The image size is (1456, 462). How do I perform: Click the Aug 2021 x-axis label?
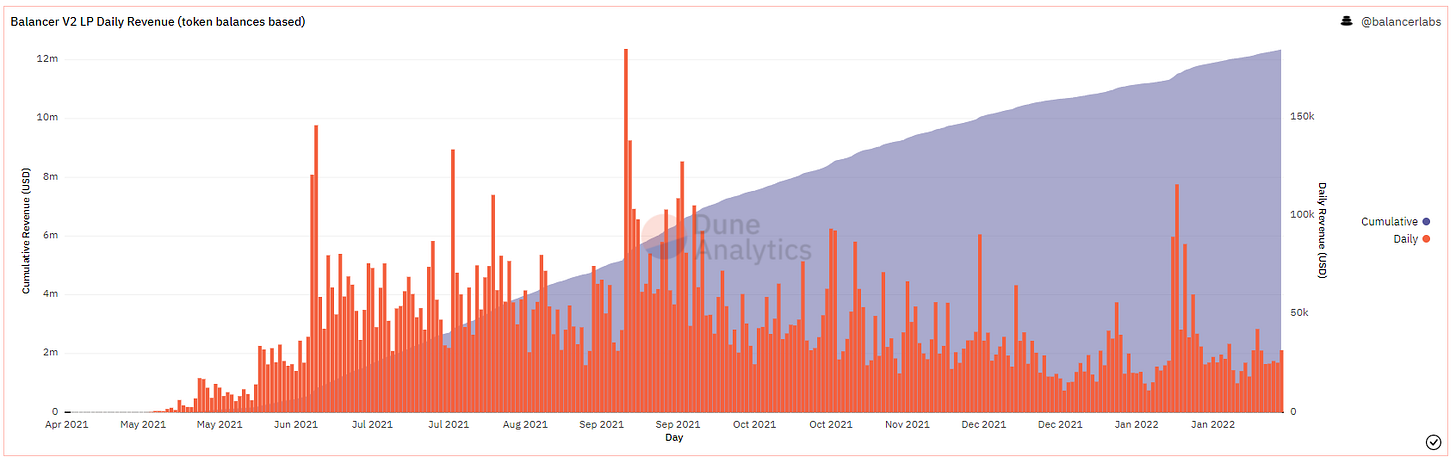tap(525, 425)
